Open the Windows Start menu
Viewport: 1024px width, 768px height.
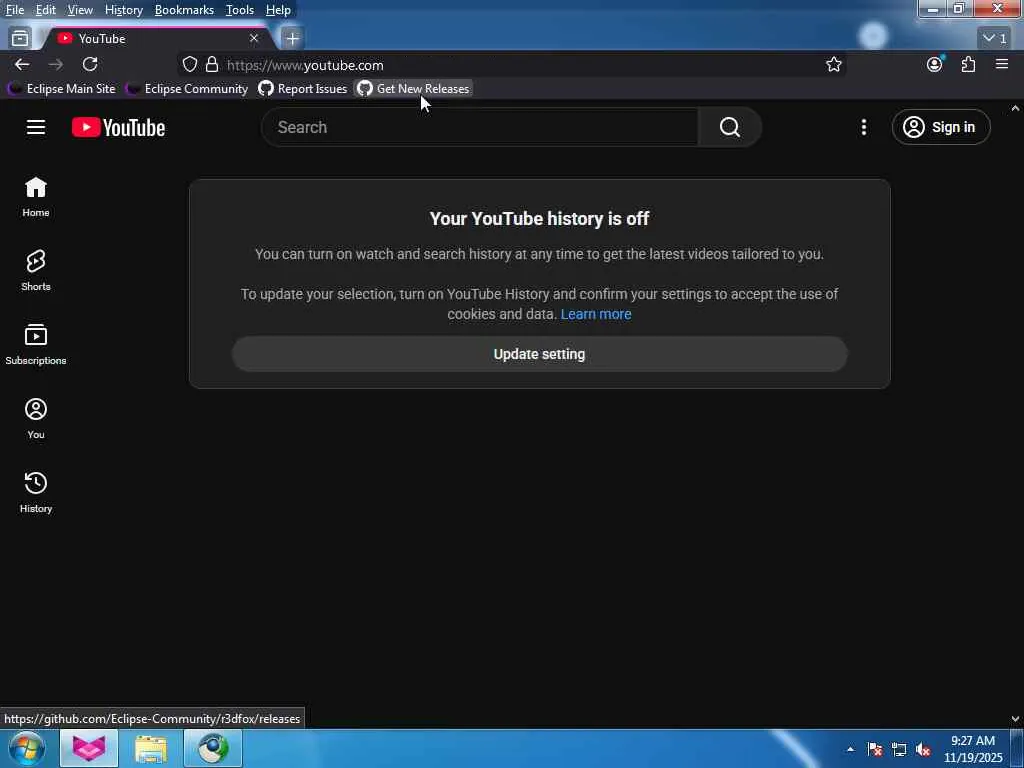click(27, 748)
